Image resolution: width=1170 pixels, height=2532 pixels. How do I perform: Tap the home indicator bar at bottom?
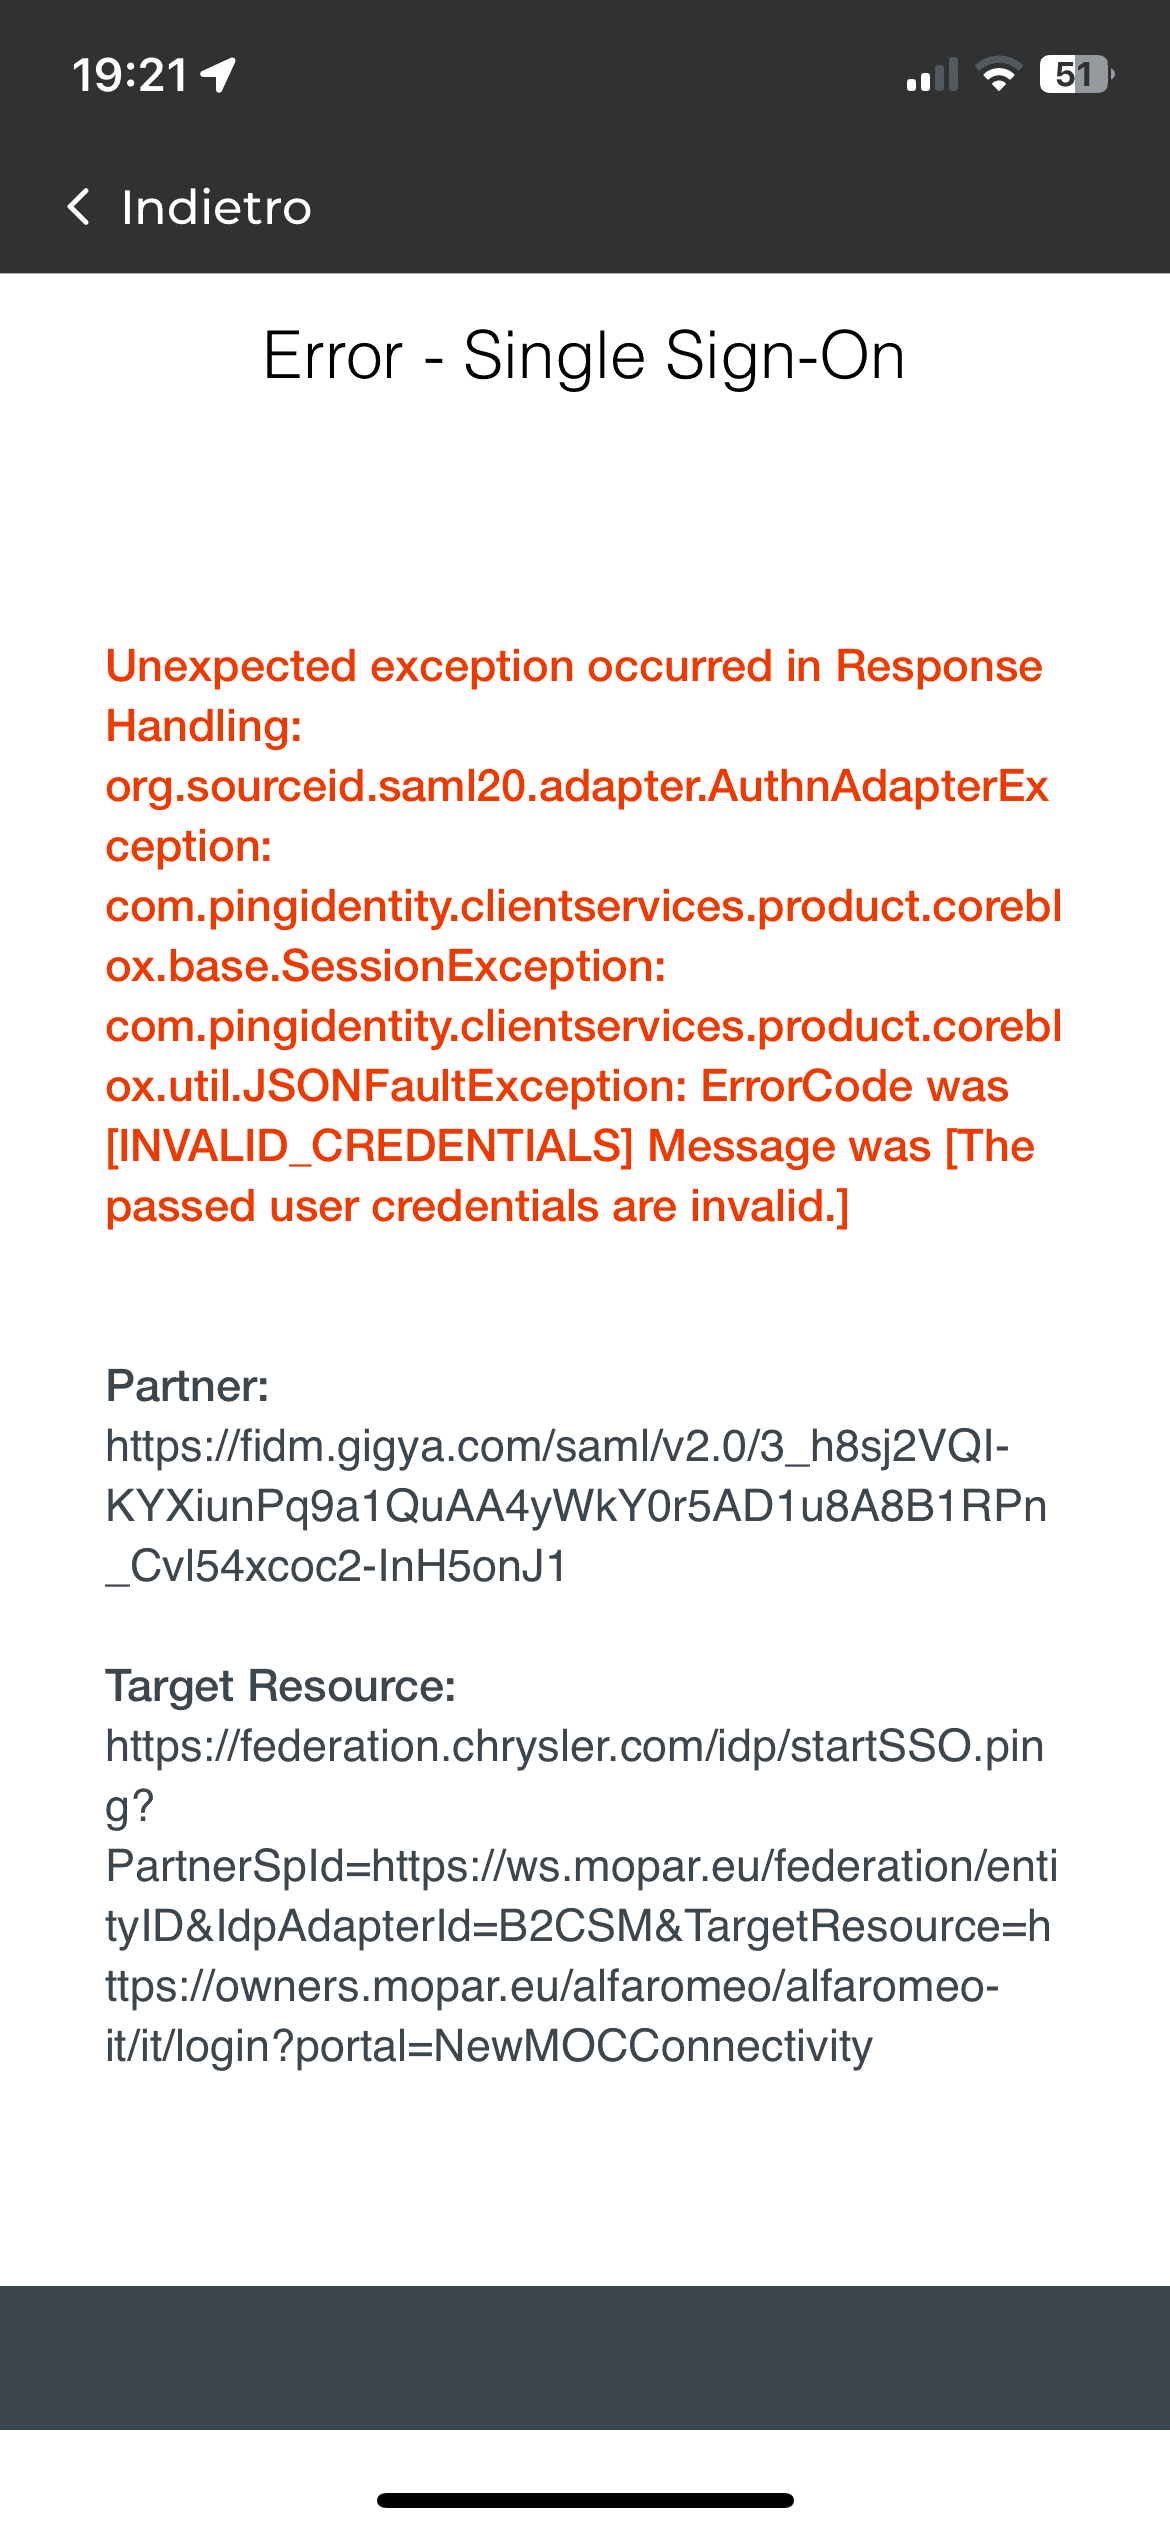(585, 2500)
